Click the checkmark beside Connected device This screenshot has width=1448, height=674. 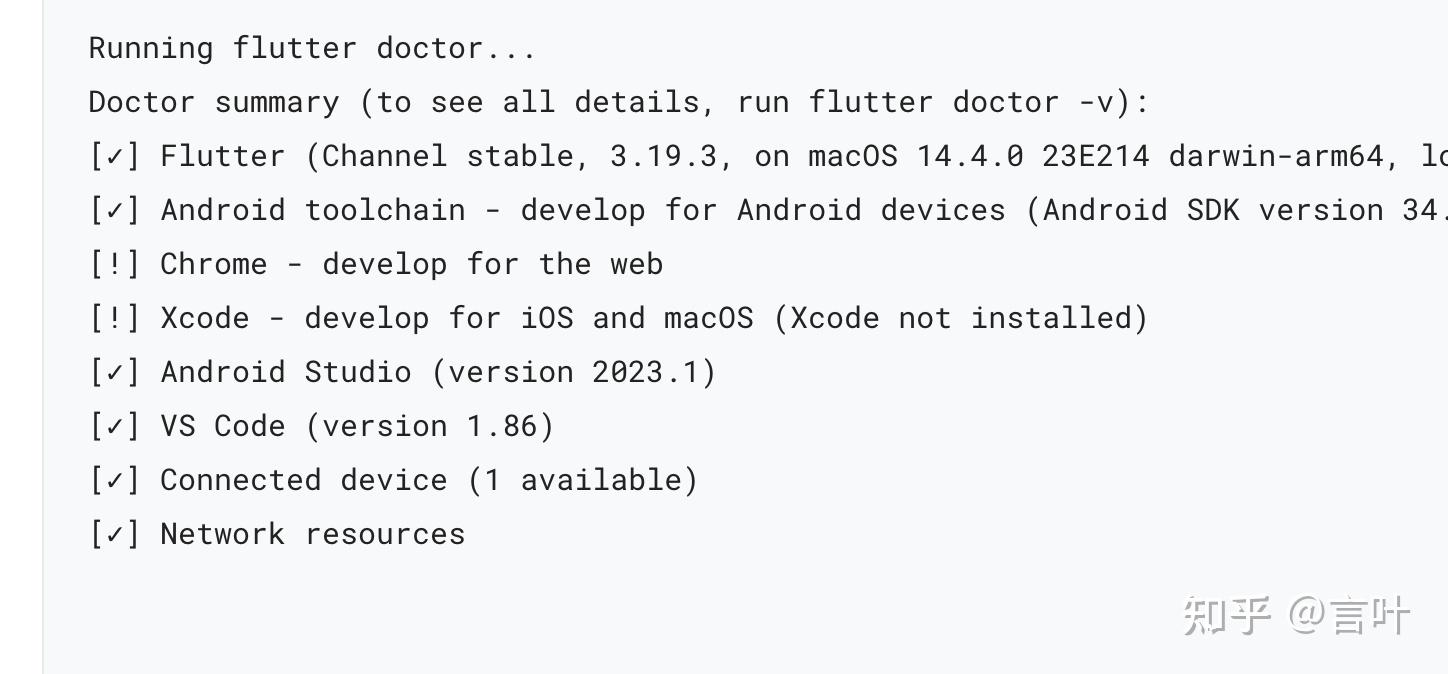point(115,481)
